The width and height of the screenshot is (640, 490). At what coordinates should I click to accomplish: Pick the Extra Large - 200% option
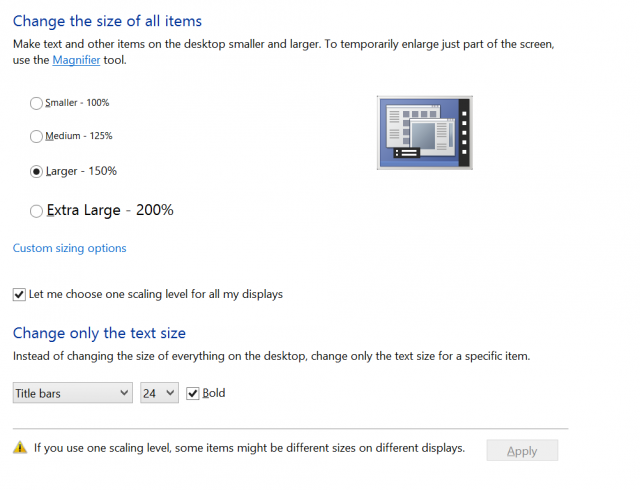pos(36,211)
